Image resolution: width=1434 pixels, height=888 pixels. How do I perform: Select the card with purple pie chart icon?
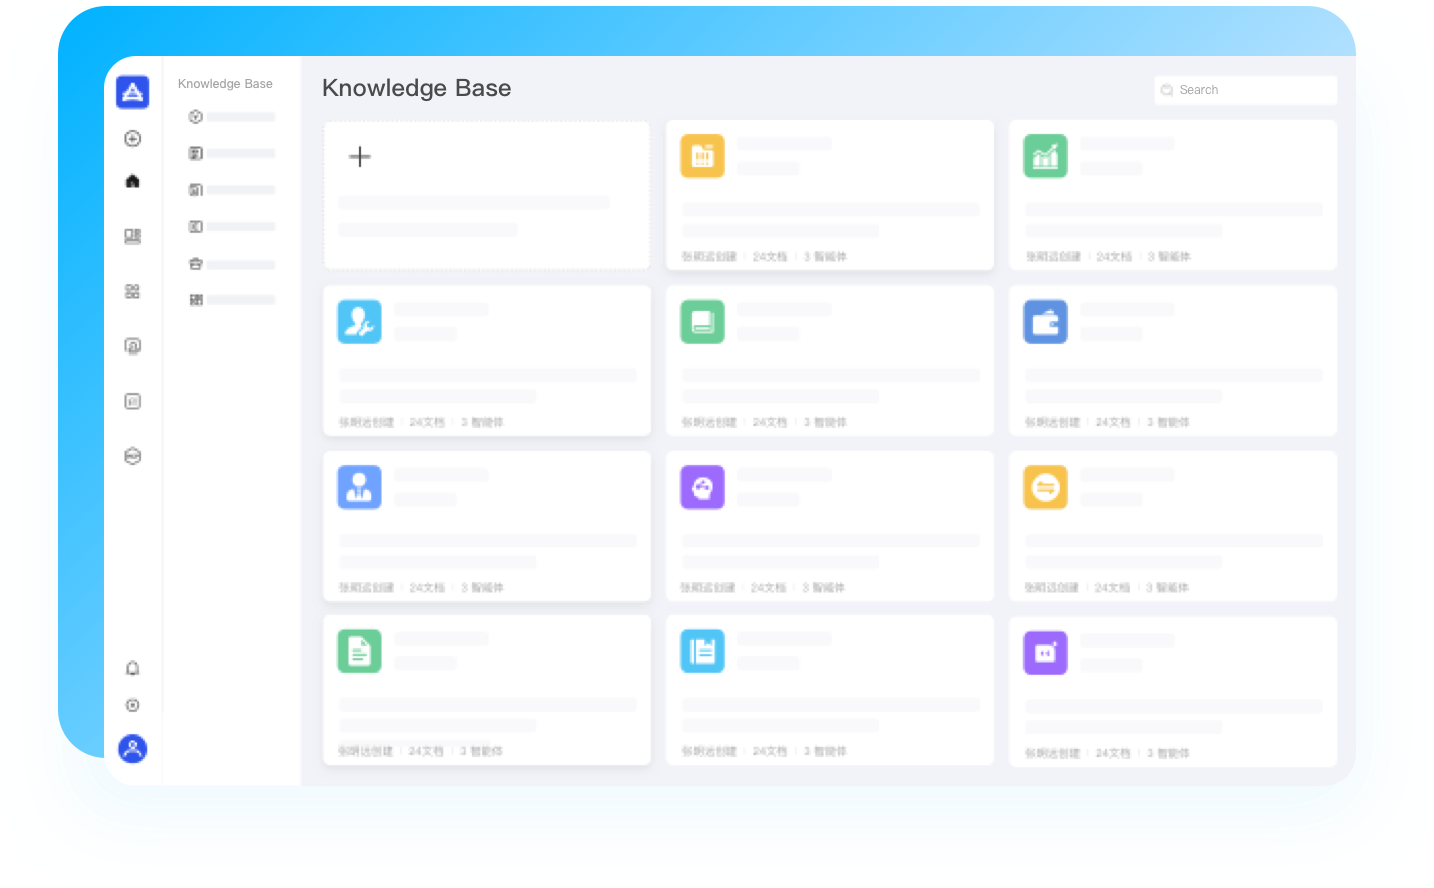click(829, 526)
